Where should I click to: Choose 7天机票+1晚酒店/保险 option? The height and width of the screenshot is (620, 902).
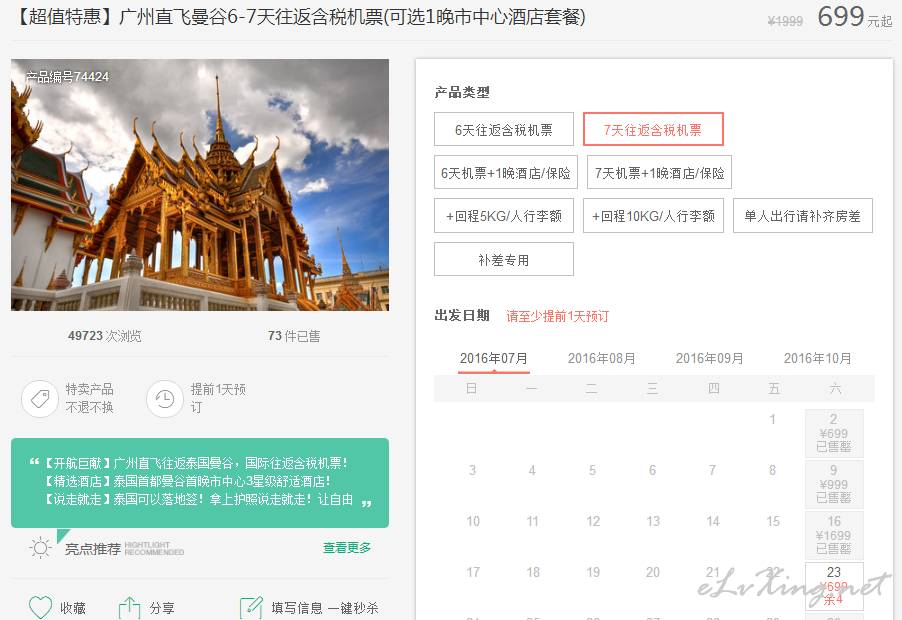659,173
